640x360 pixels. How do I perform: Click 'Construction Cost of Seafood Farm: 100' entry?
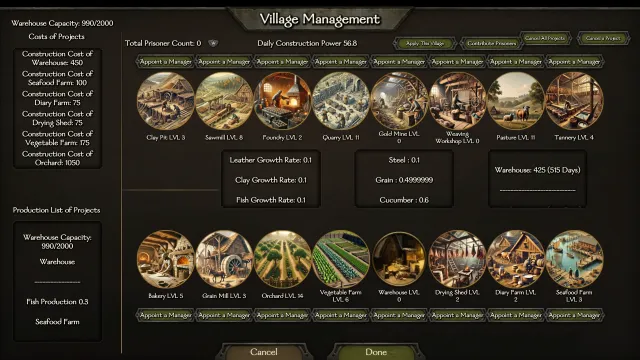pyautogui.click(x=58, y=78)
